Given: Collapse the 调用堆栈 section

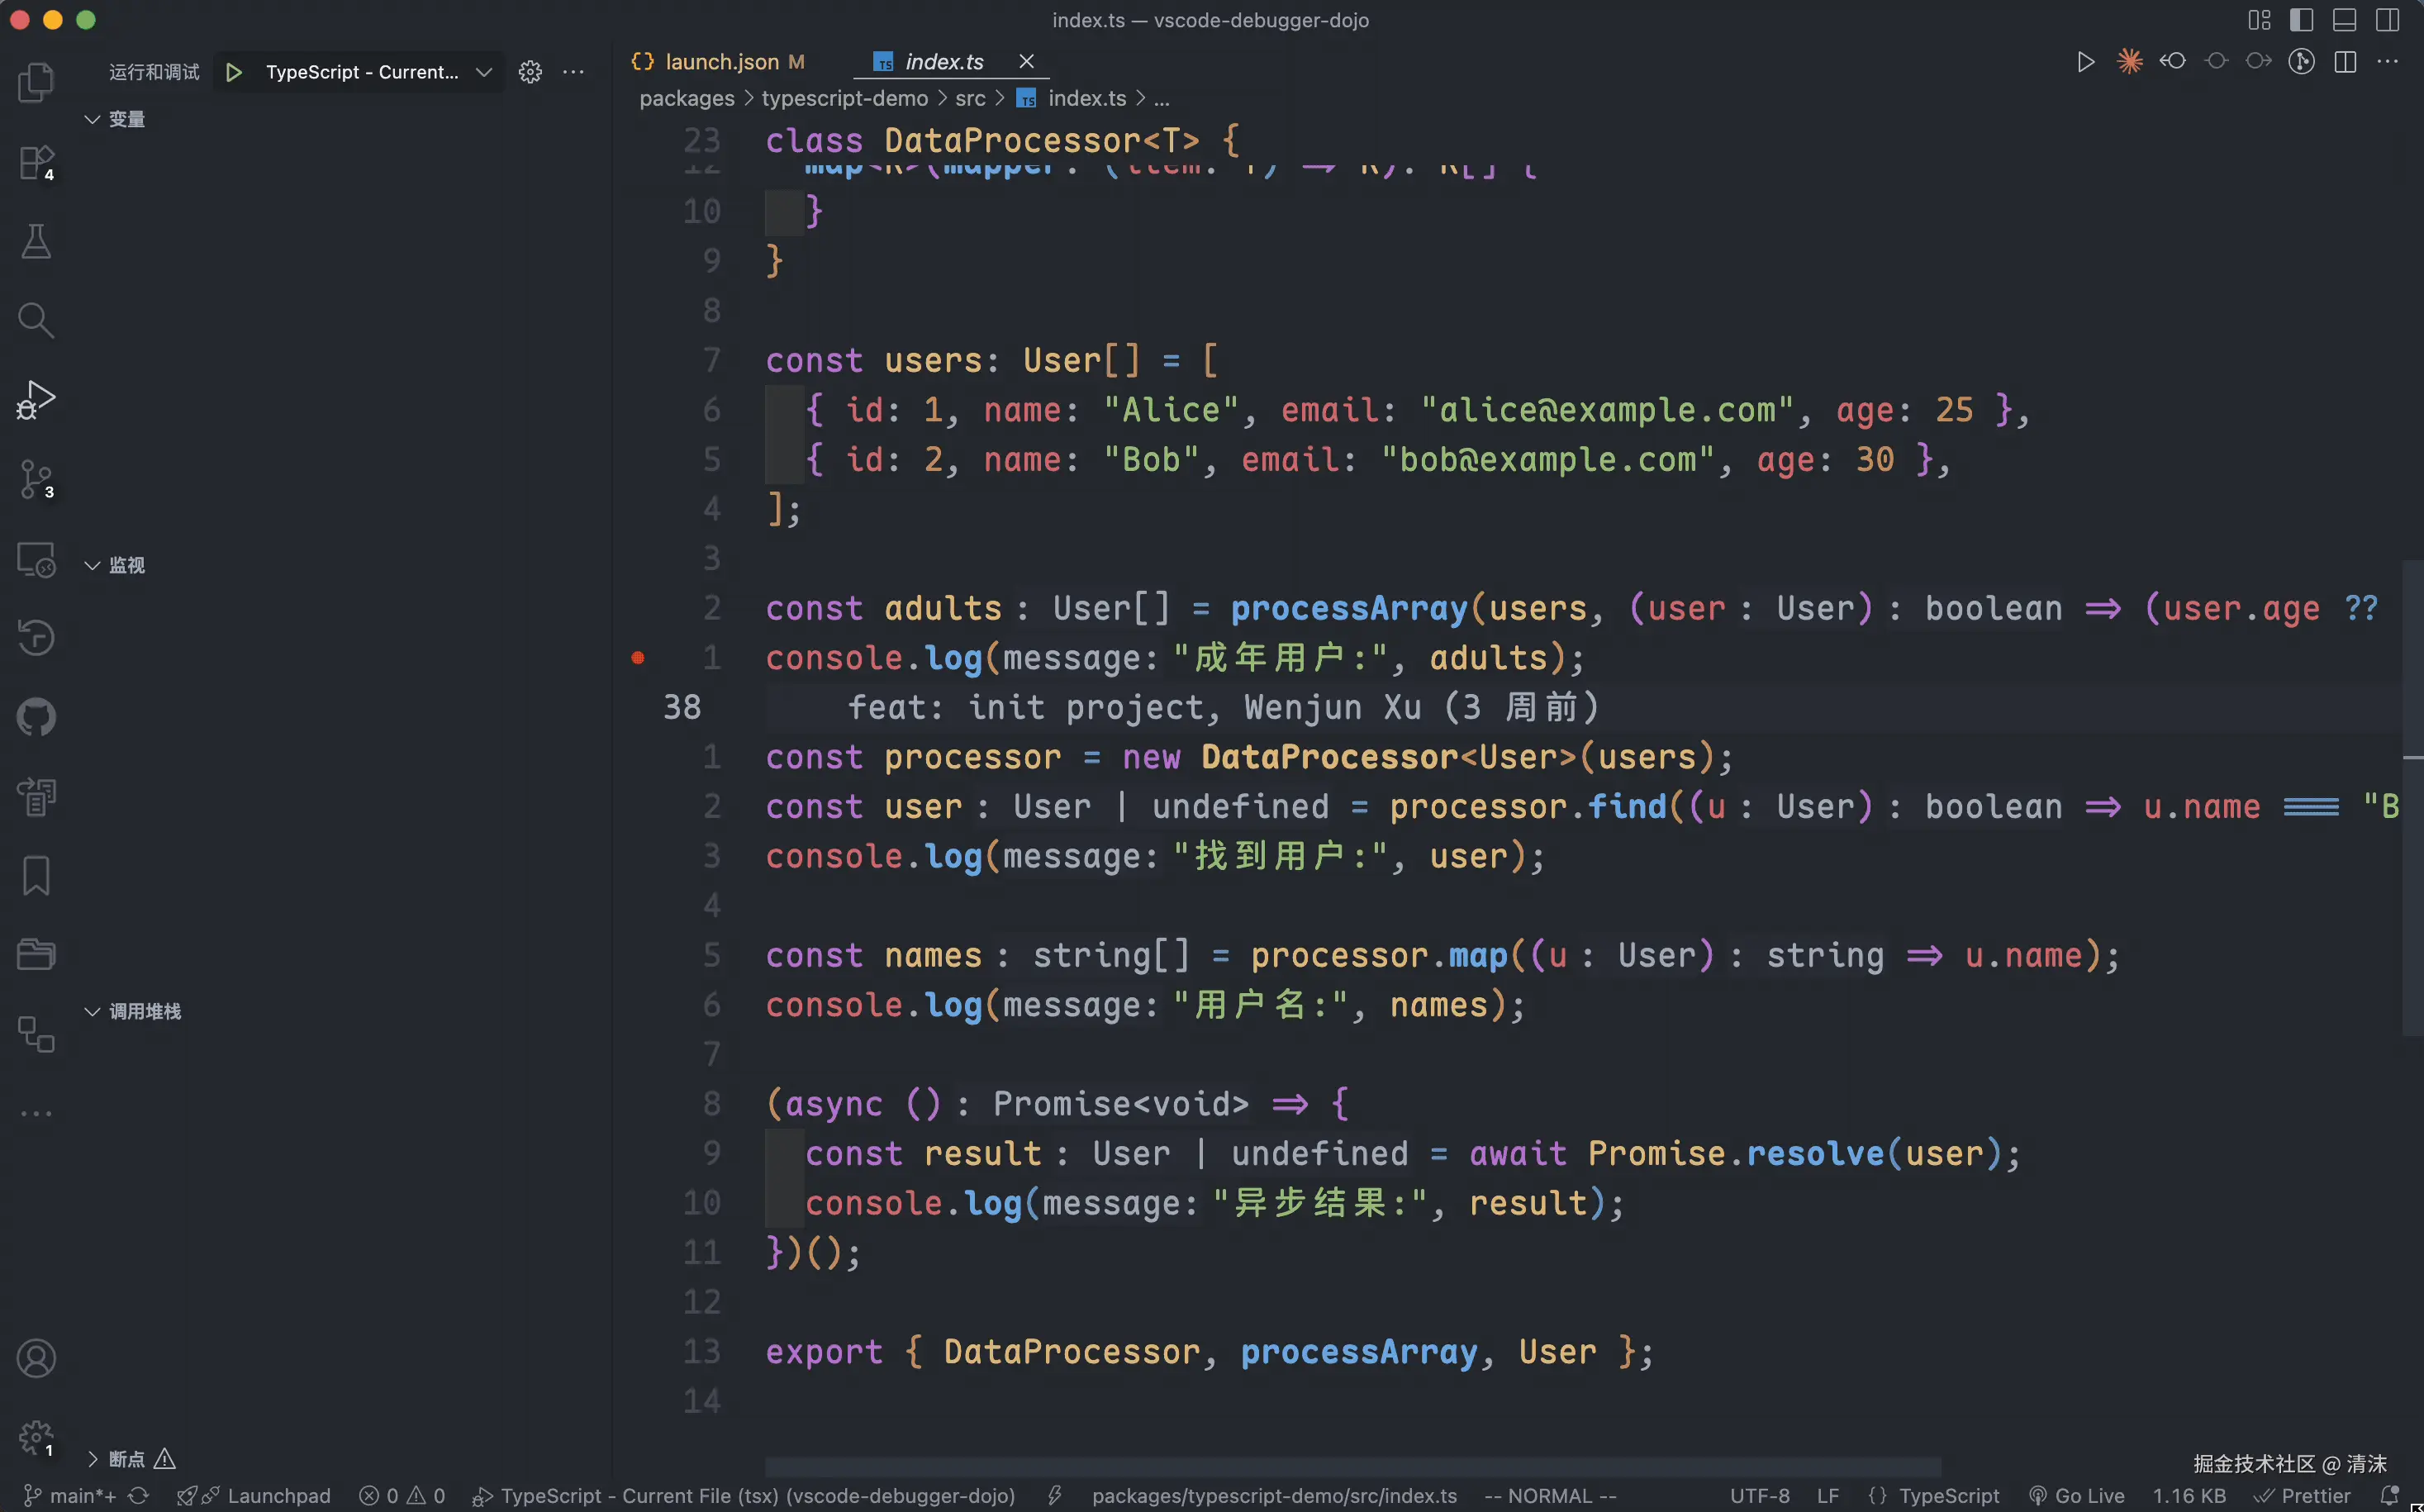Looking at the screenshot, I should [x=92, y=1012].
